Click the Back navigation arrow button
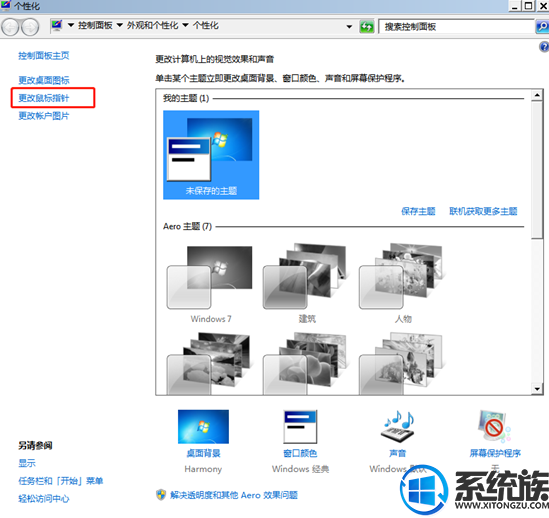 coord(10,27)
